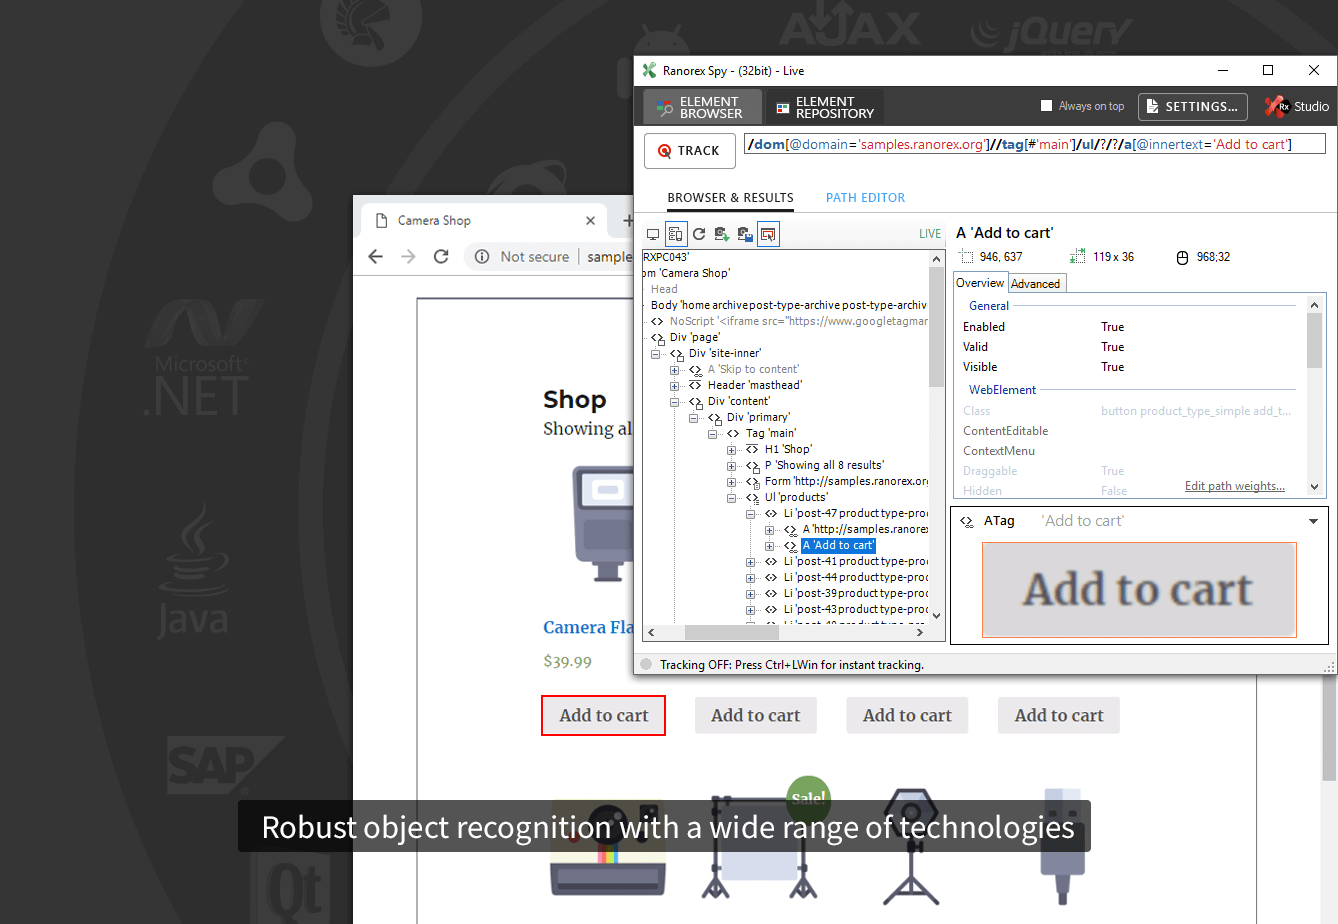The width and height of the screenshot is (1338, 924).
Task: Toggle the element tree view toolbar icon
Action: (676, 234)
